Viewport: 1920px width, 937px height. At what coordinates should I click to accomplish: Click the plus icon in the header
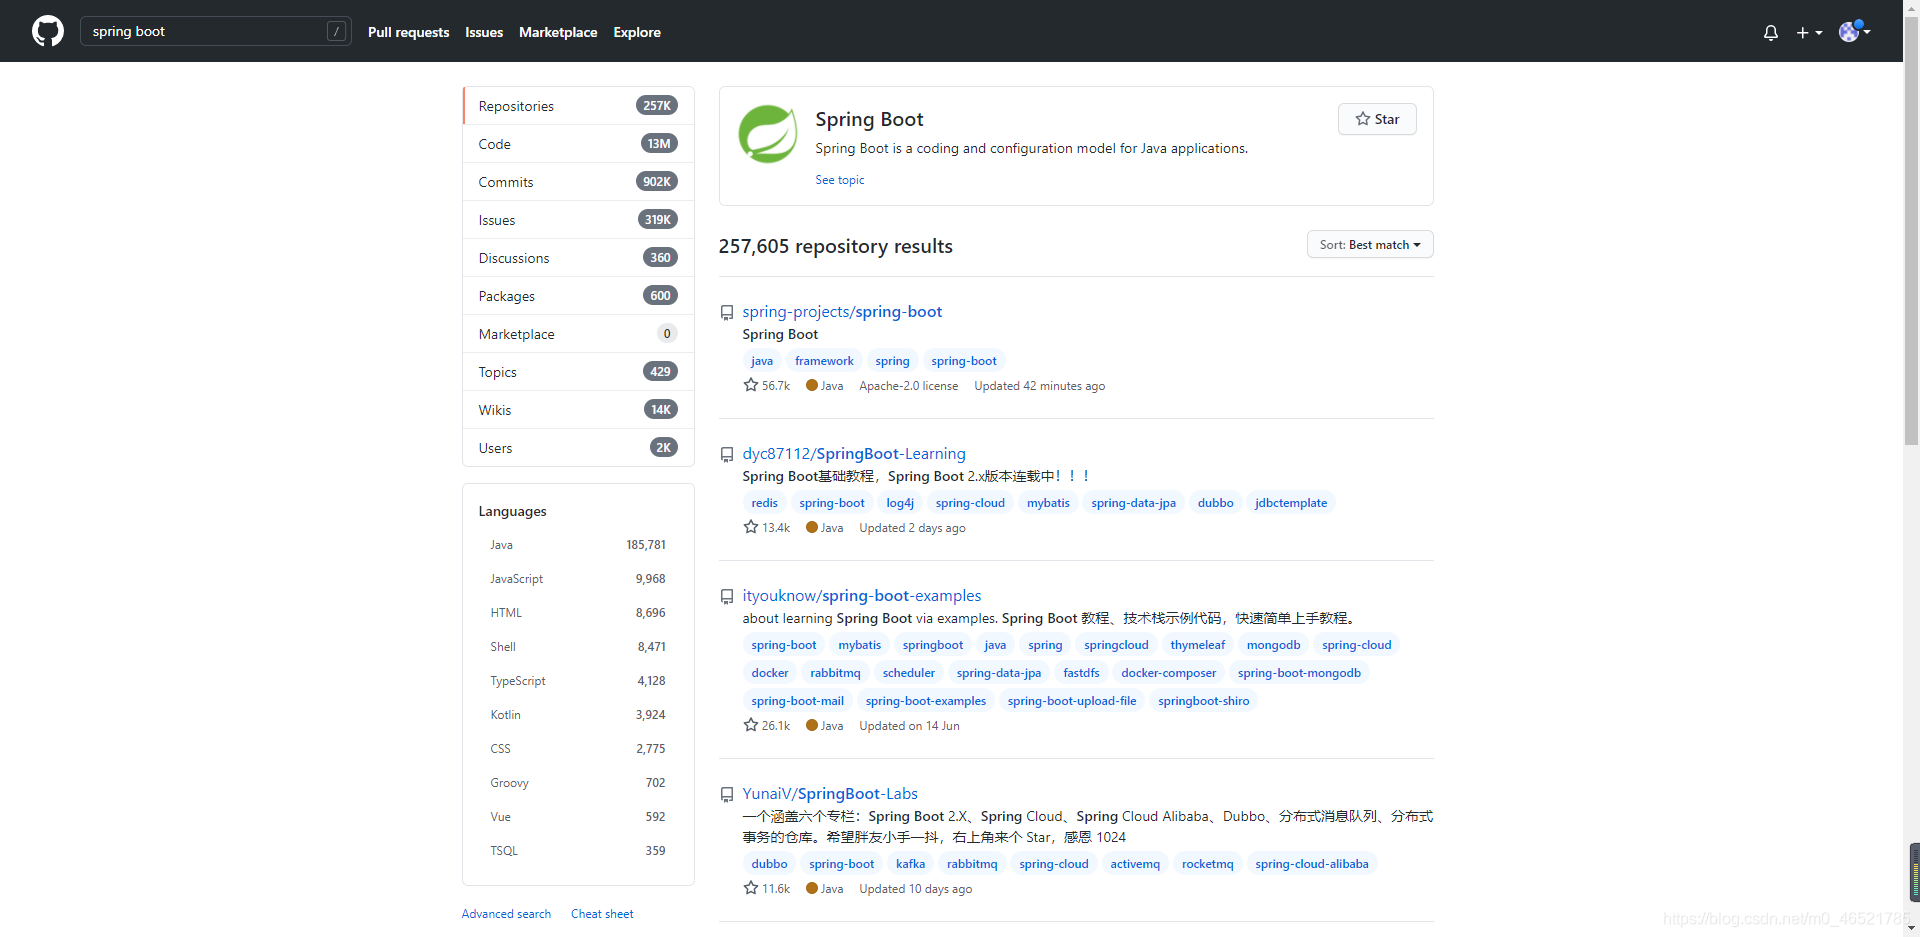click(1804, 32)
